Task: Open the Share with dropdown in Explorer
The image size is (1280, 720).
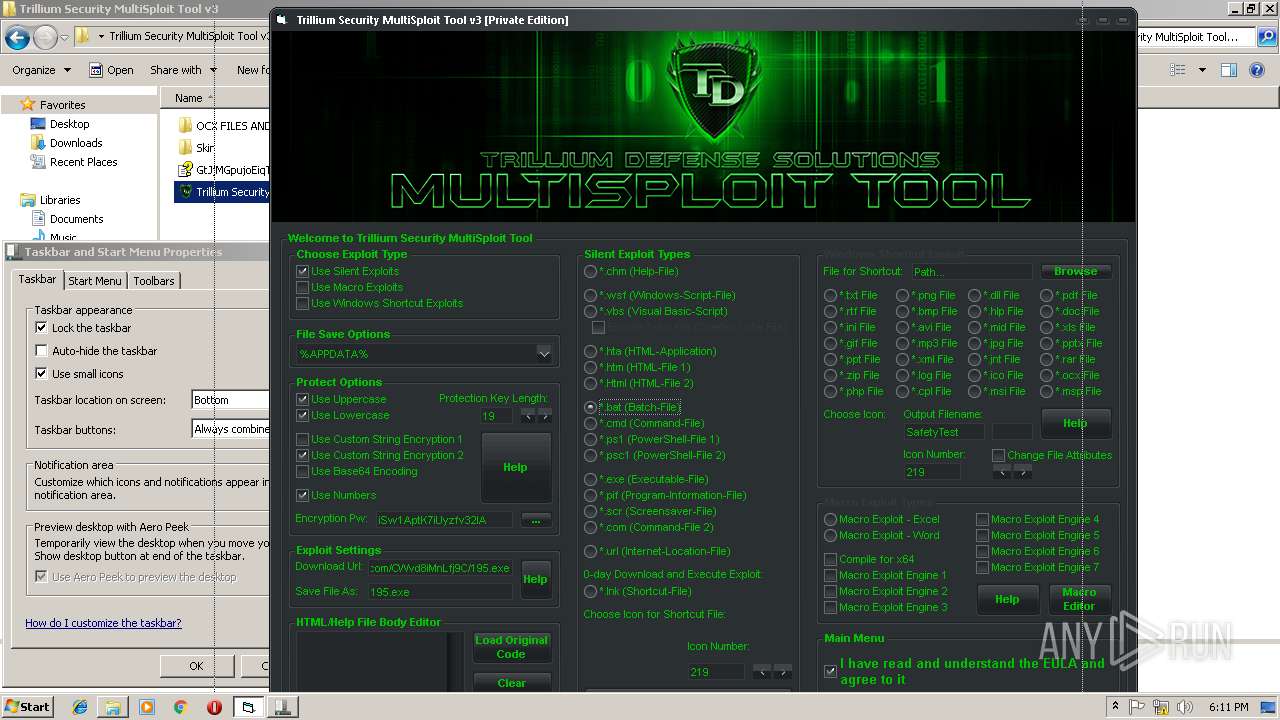Action: (x=183, y=70)
